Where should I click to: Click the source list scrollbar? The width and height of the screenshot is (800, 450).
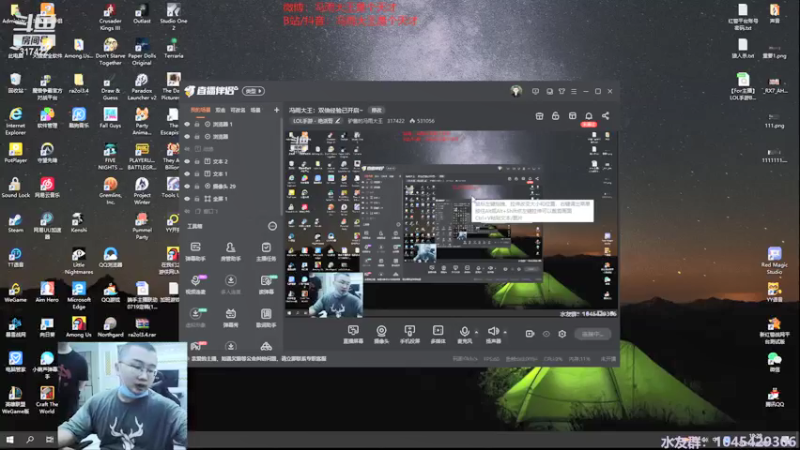(x=282, y=166)
